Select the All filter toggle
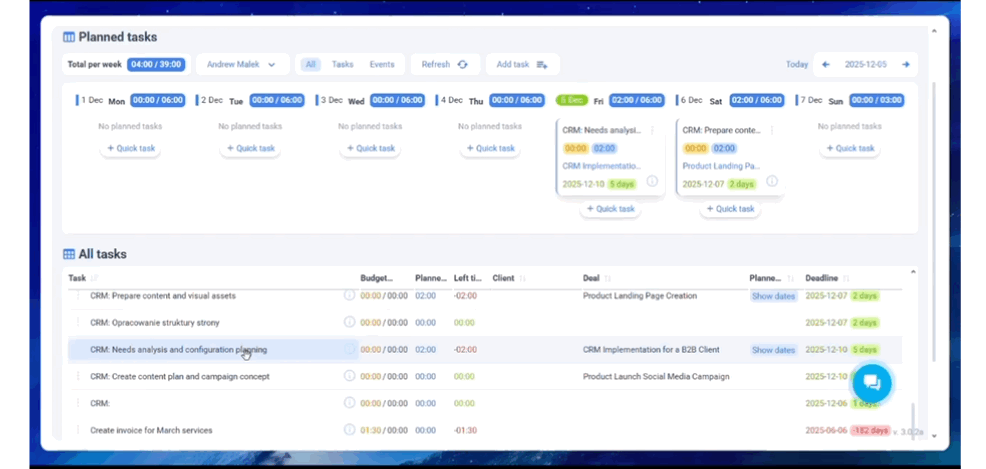986x469 pixels. click(311, 65)
